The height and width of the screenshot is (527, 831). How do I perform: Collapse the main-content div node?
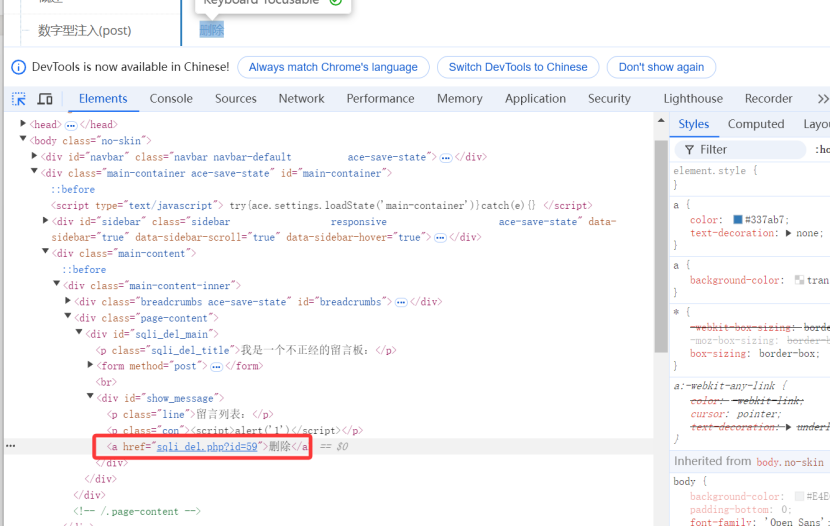click(x=46, y=251)
